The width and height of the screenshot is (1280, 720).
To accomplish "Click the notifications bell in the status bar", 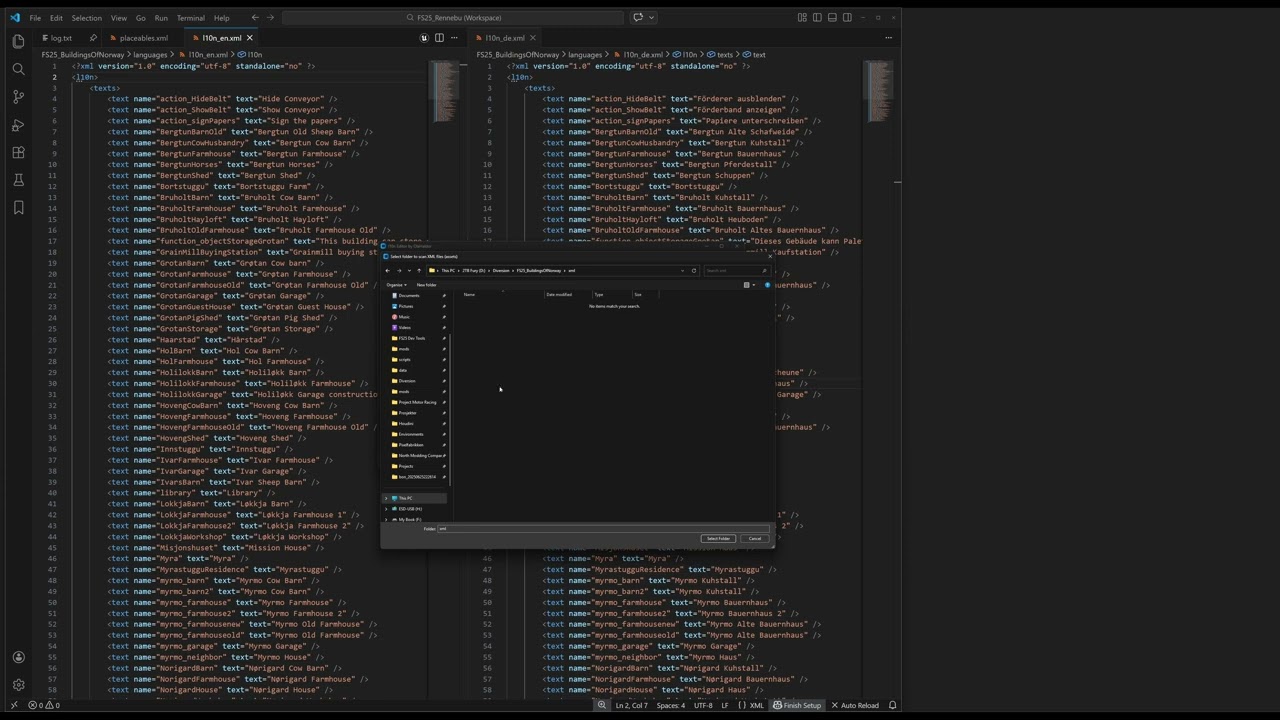I will [892, 705].
